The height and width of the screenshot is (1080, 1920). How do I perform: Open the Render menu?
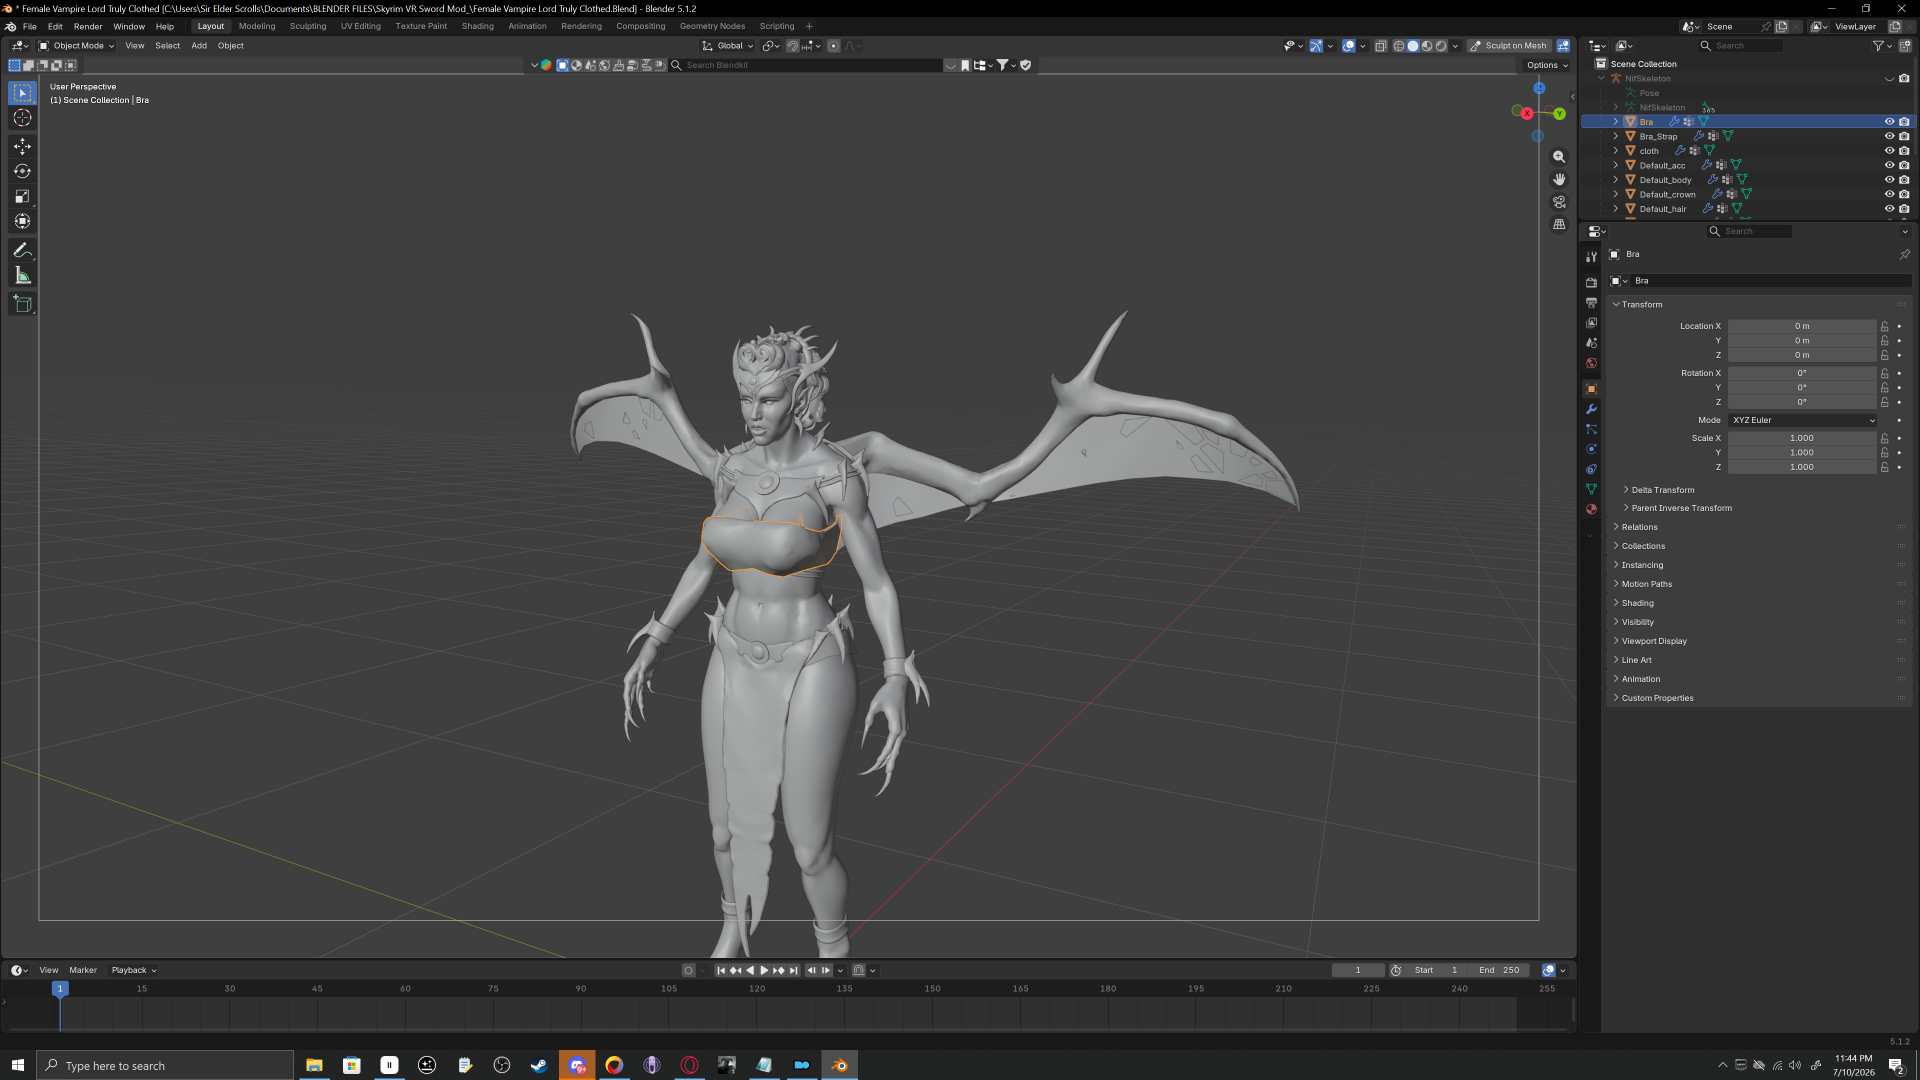88,26
